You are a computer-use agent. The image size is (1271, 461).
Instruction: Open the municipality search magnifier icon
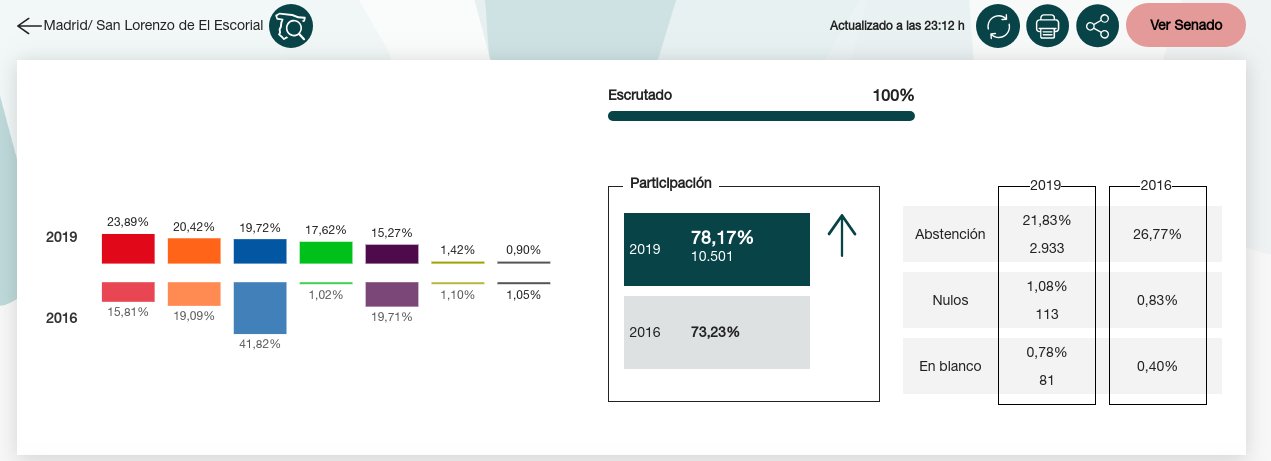291,26
